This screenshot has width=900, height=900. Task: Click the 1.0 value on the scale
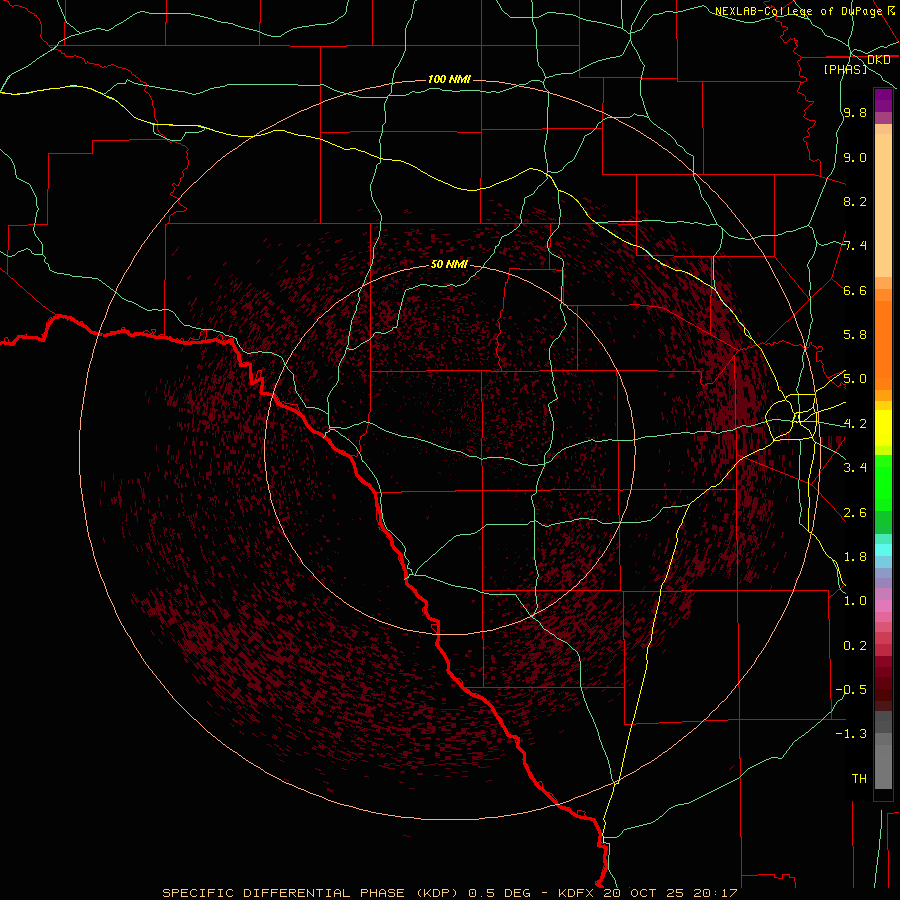click(855, 601)
